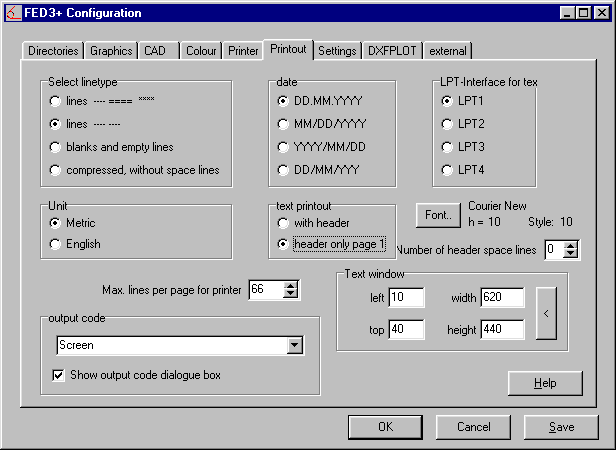Decrease number of header space lines
Viewport: 616px width, 450px height.
[570, 254]
